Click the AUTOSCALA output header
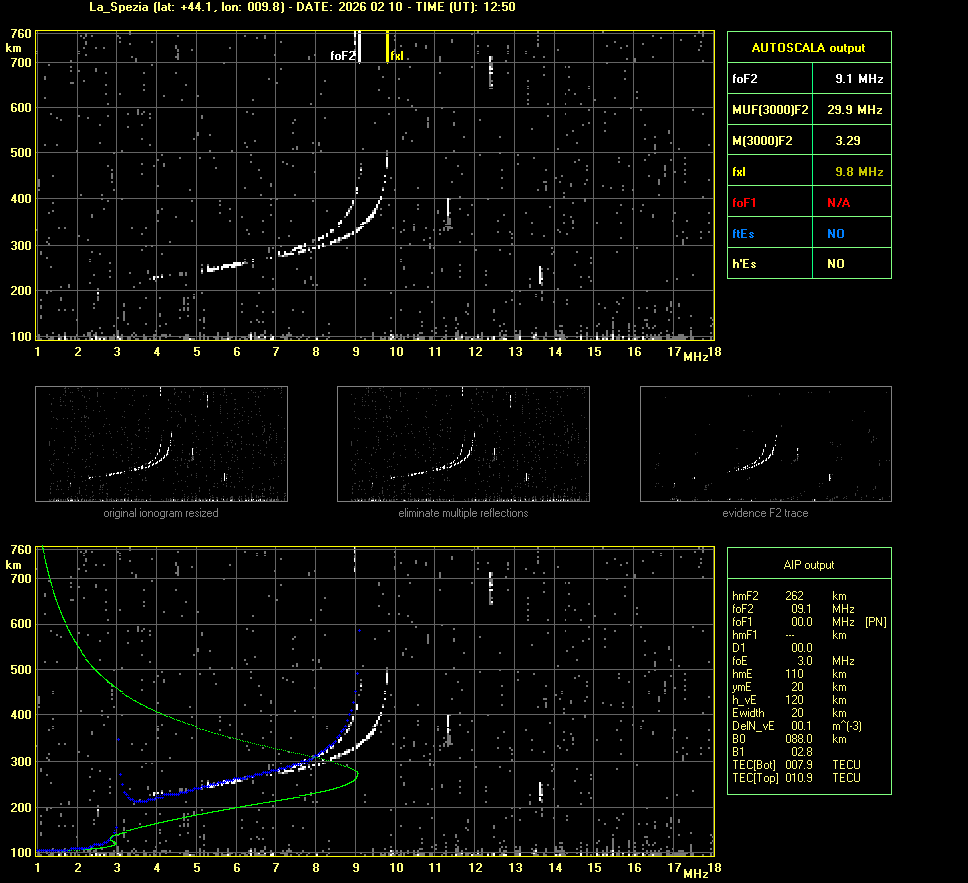The height and width of the screenshot is (883, 968). click(808, 47)
